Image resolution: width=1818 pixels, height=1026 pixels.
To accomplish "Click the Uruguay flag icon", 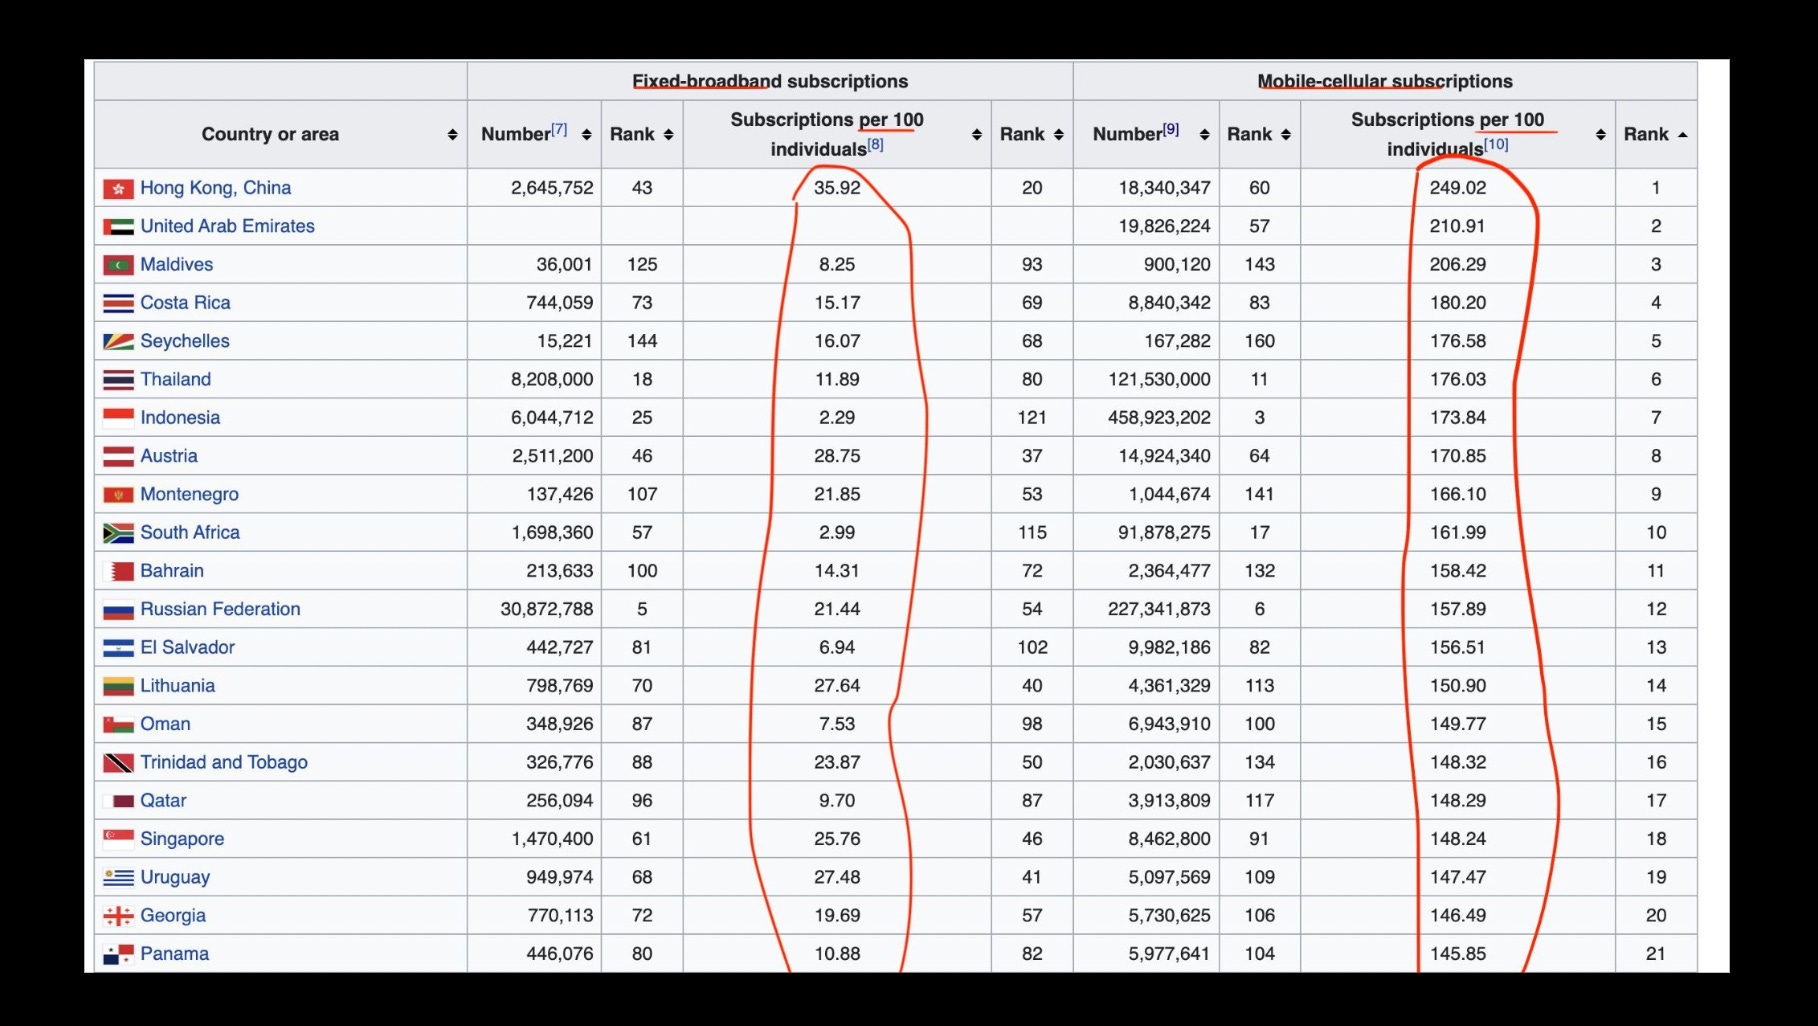I will click(x=118, y=878).
